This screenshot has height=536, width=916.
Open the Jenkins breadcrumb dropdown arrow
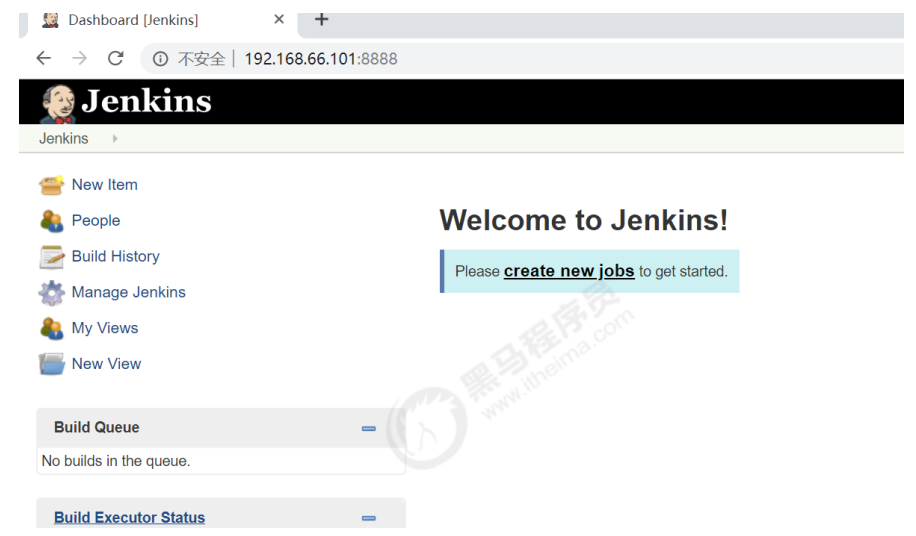click(x=115, y=139)
